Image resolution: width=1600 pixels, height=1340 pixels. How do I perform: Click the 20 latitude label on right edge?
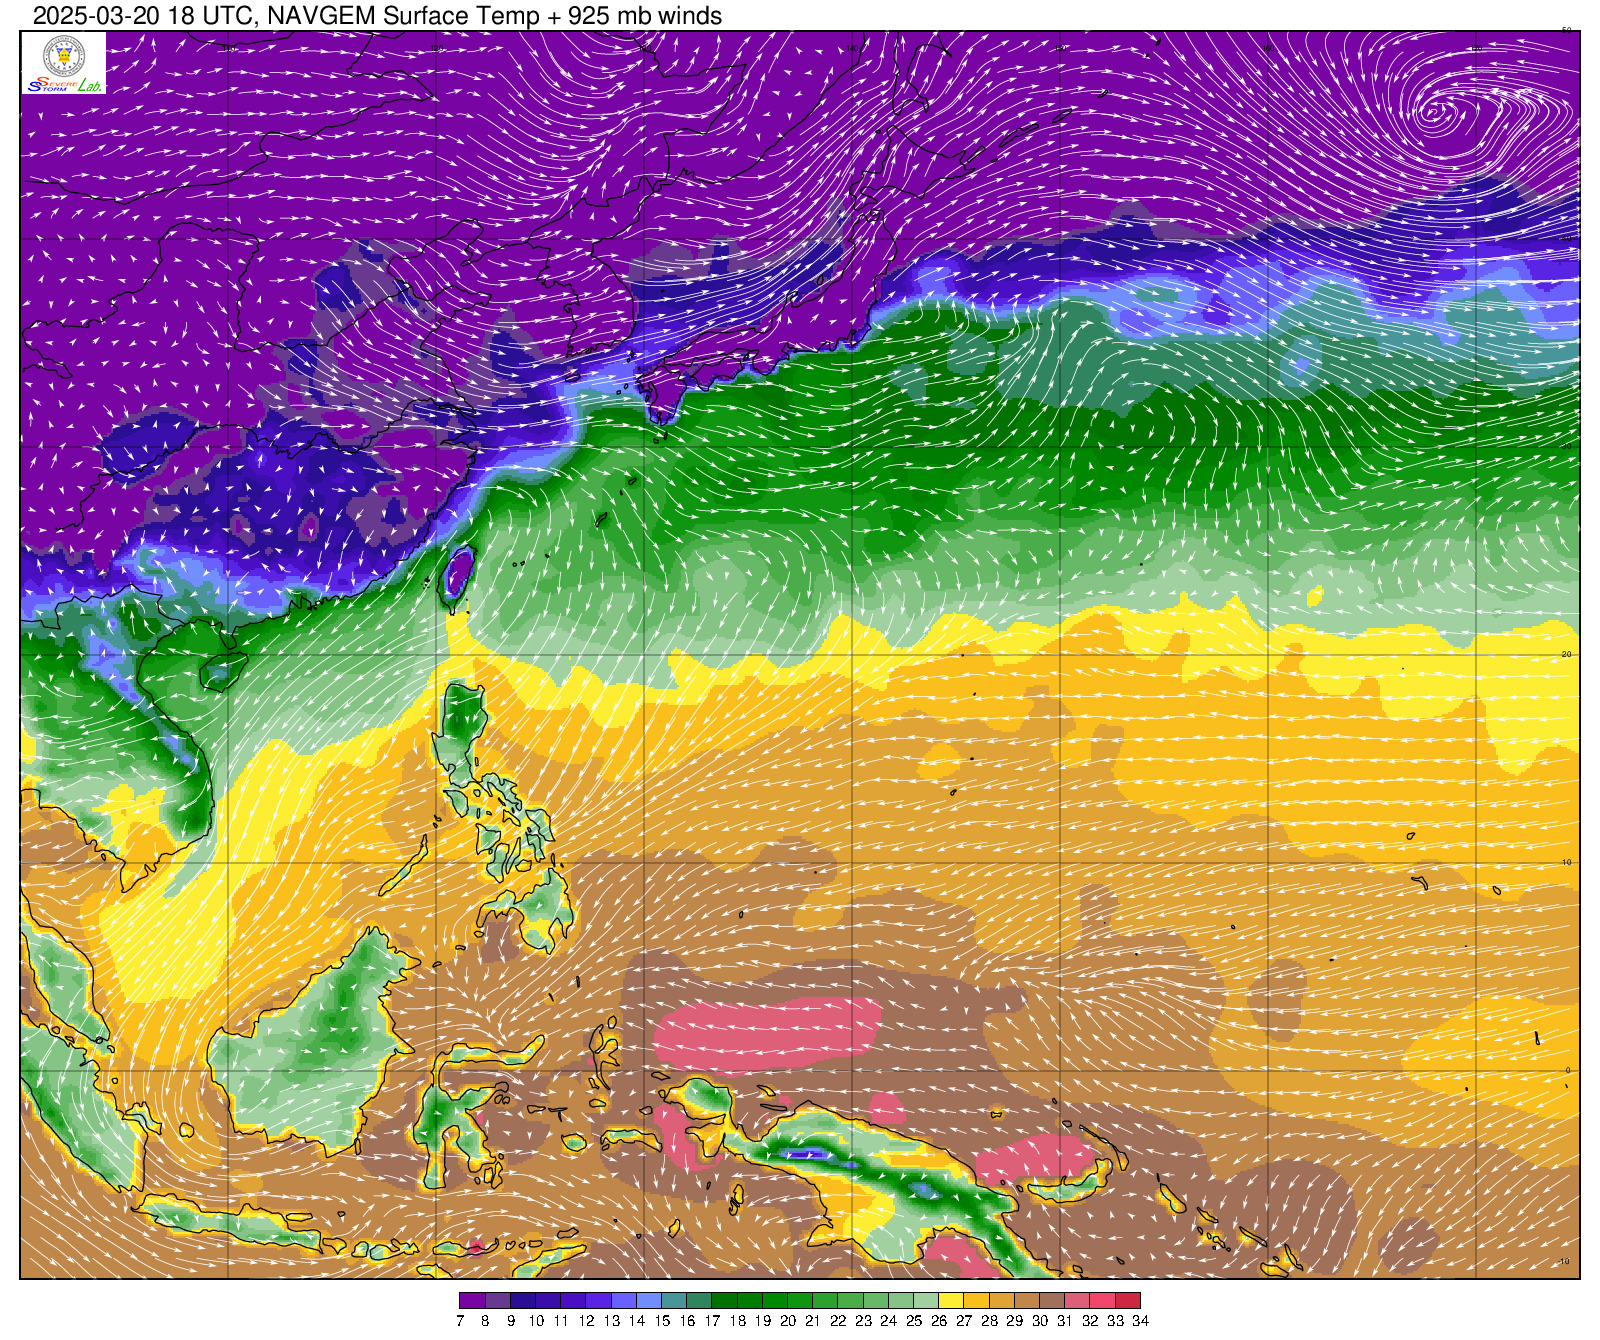click(x=1566, y=654)
